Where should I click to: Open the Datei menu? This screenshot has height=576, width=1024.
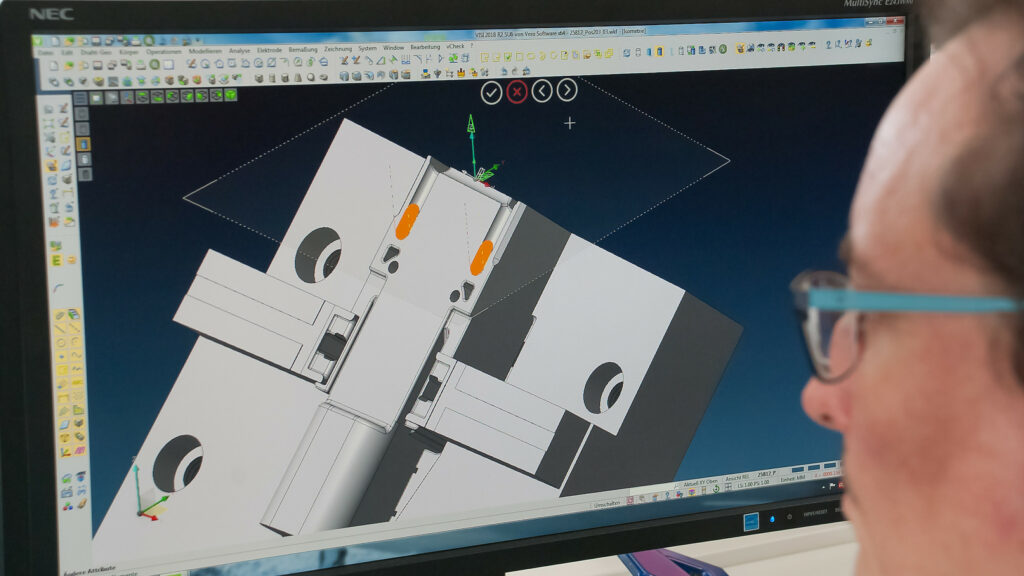coord(46,52)
